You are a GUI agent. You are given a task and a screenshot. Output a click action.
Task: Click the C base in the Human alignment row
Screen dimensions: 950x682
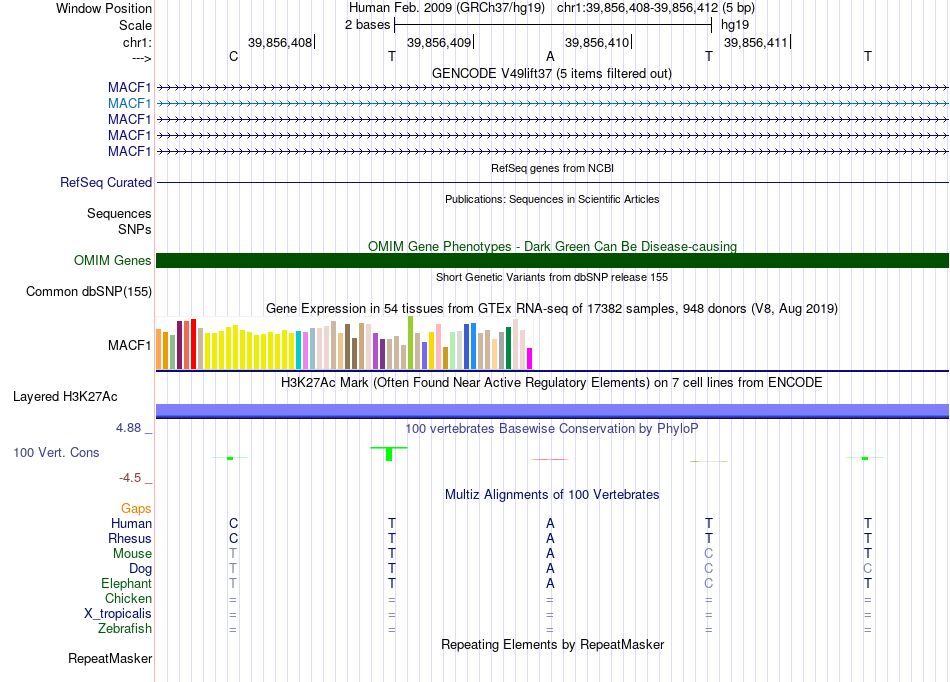pos(234,523)
